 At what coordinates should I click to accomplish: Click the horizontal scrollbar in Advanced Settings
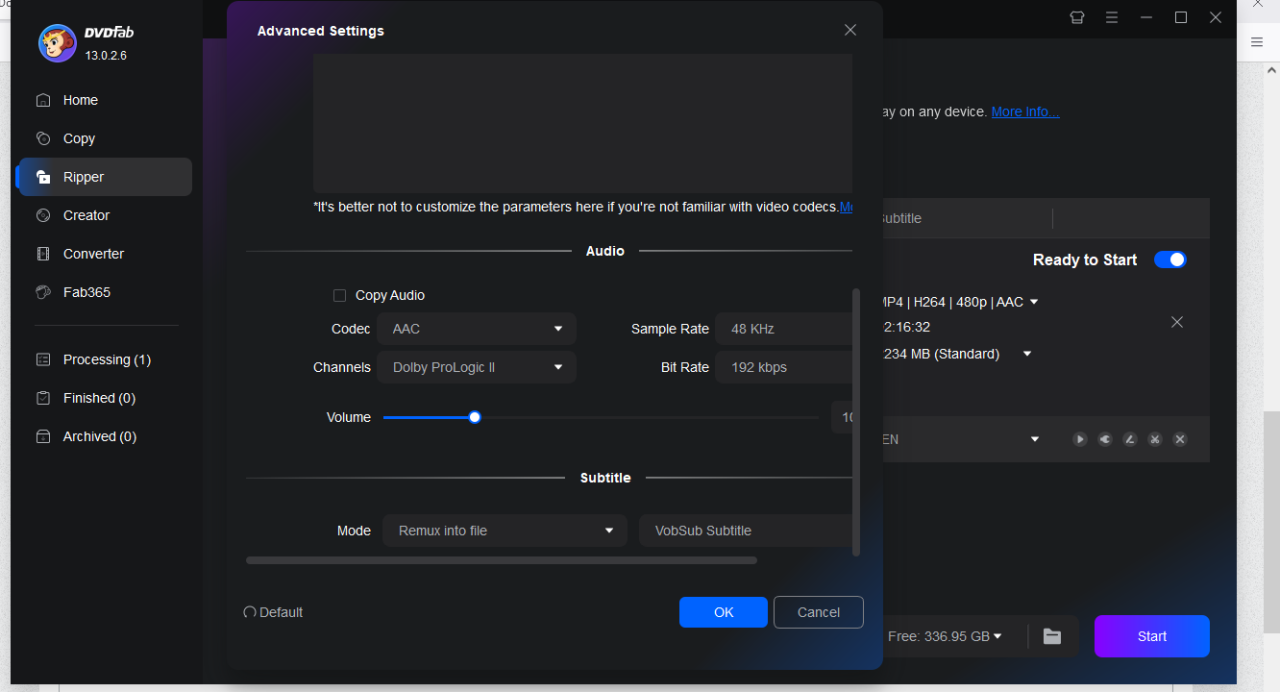501,561
